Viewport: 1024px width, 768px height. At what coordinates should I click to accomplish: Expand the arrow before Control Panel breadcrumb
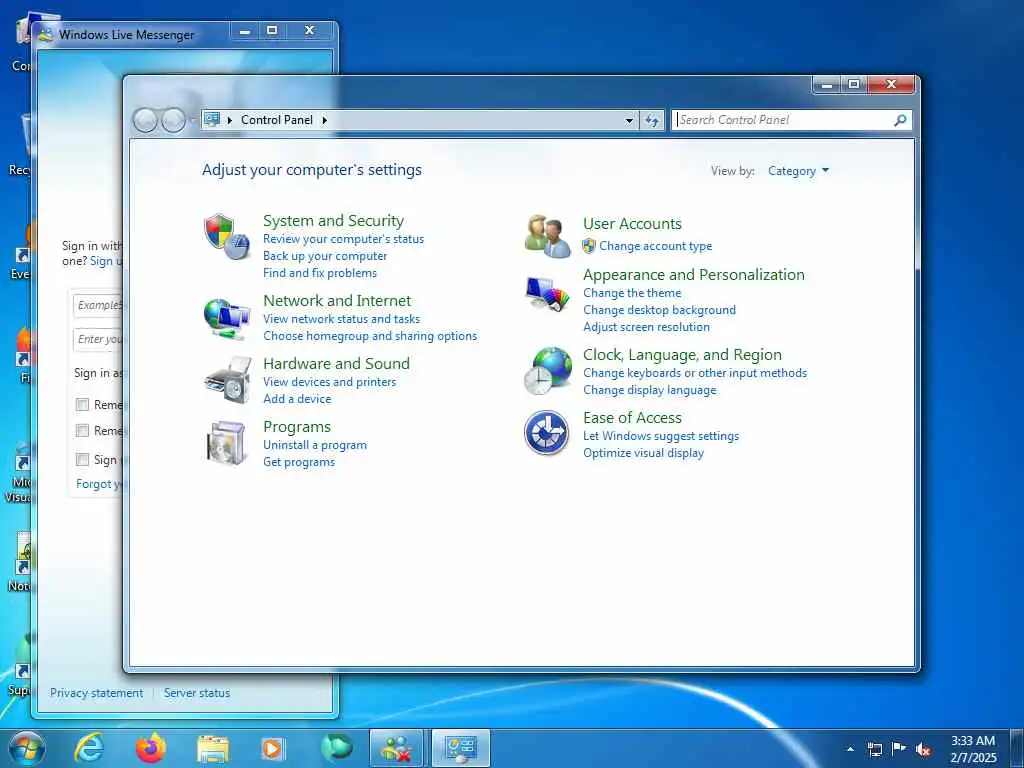[x=229, y=120]
